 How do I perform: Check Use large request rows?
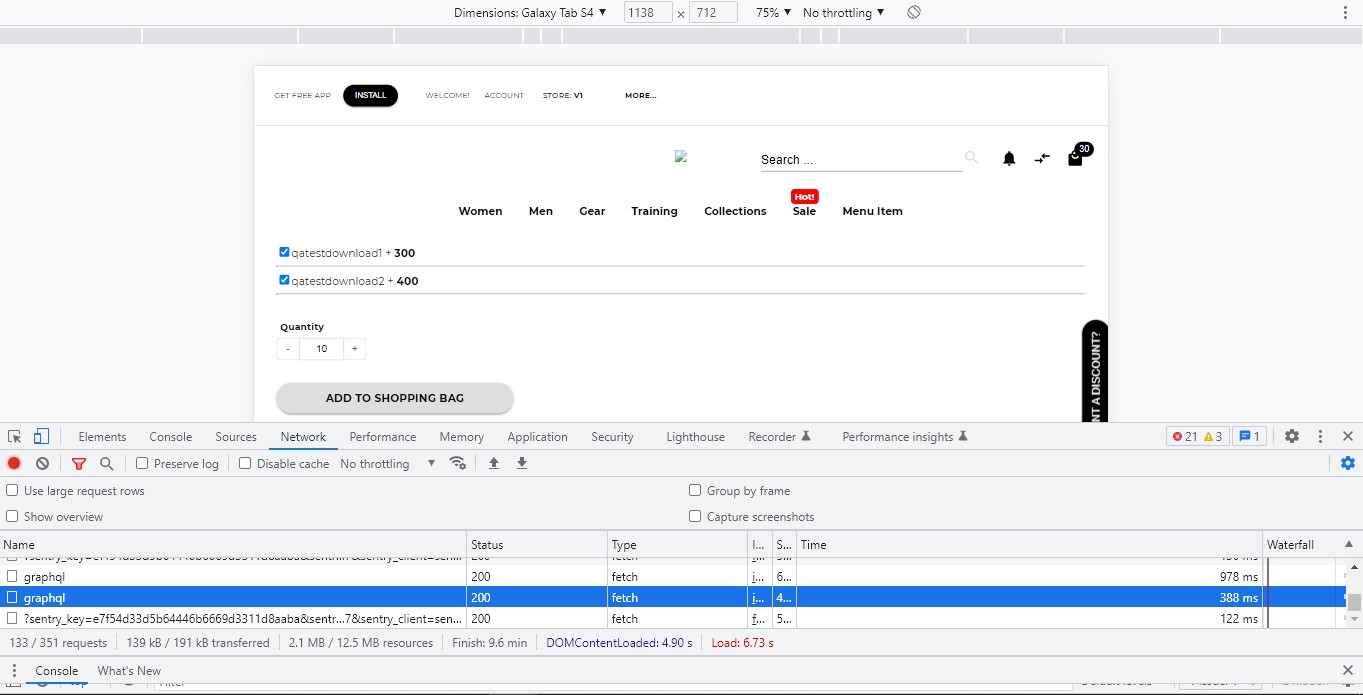(12, 490)
